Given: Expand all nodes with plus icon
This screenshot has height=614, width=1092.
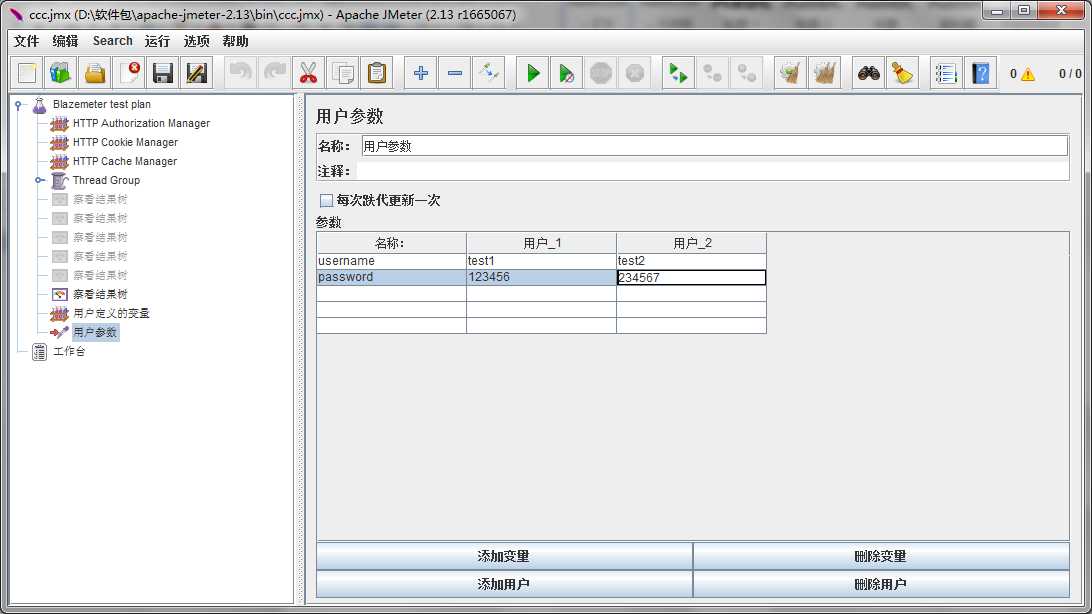Looking at the screenshot, I should click(x=421, y=72).
